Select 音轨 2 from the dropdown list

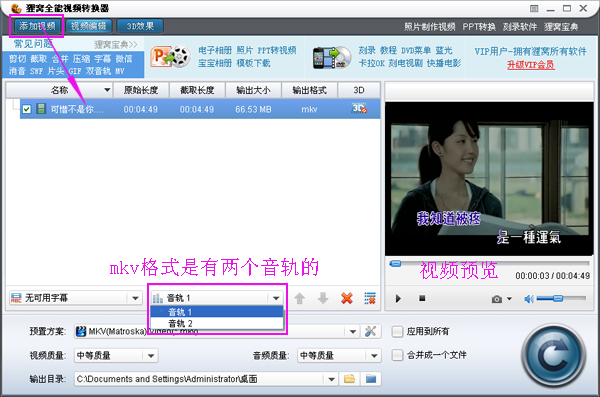(217, 323)
